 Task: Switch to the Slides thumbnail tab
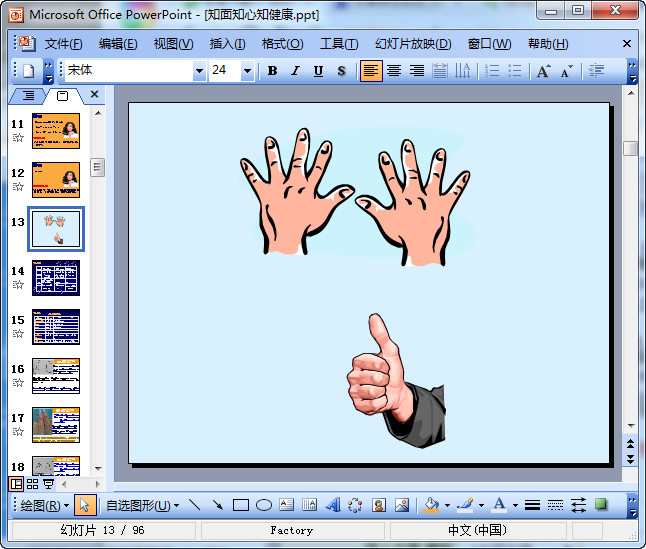[x=63, y=96]
